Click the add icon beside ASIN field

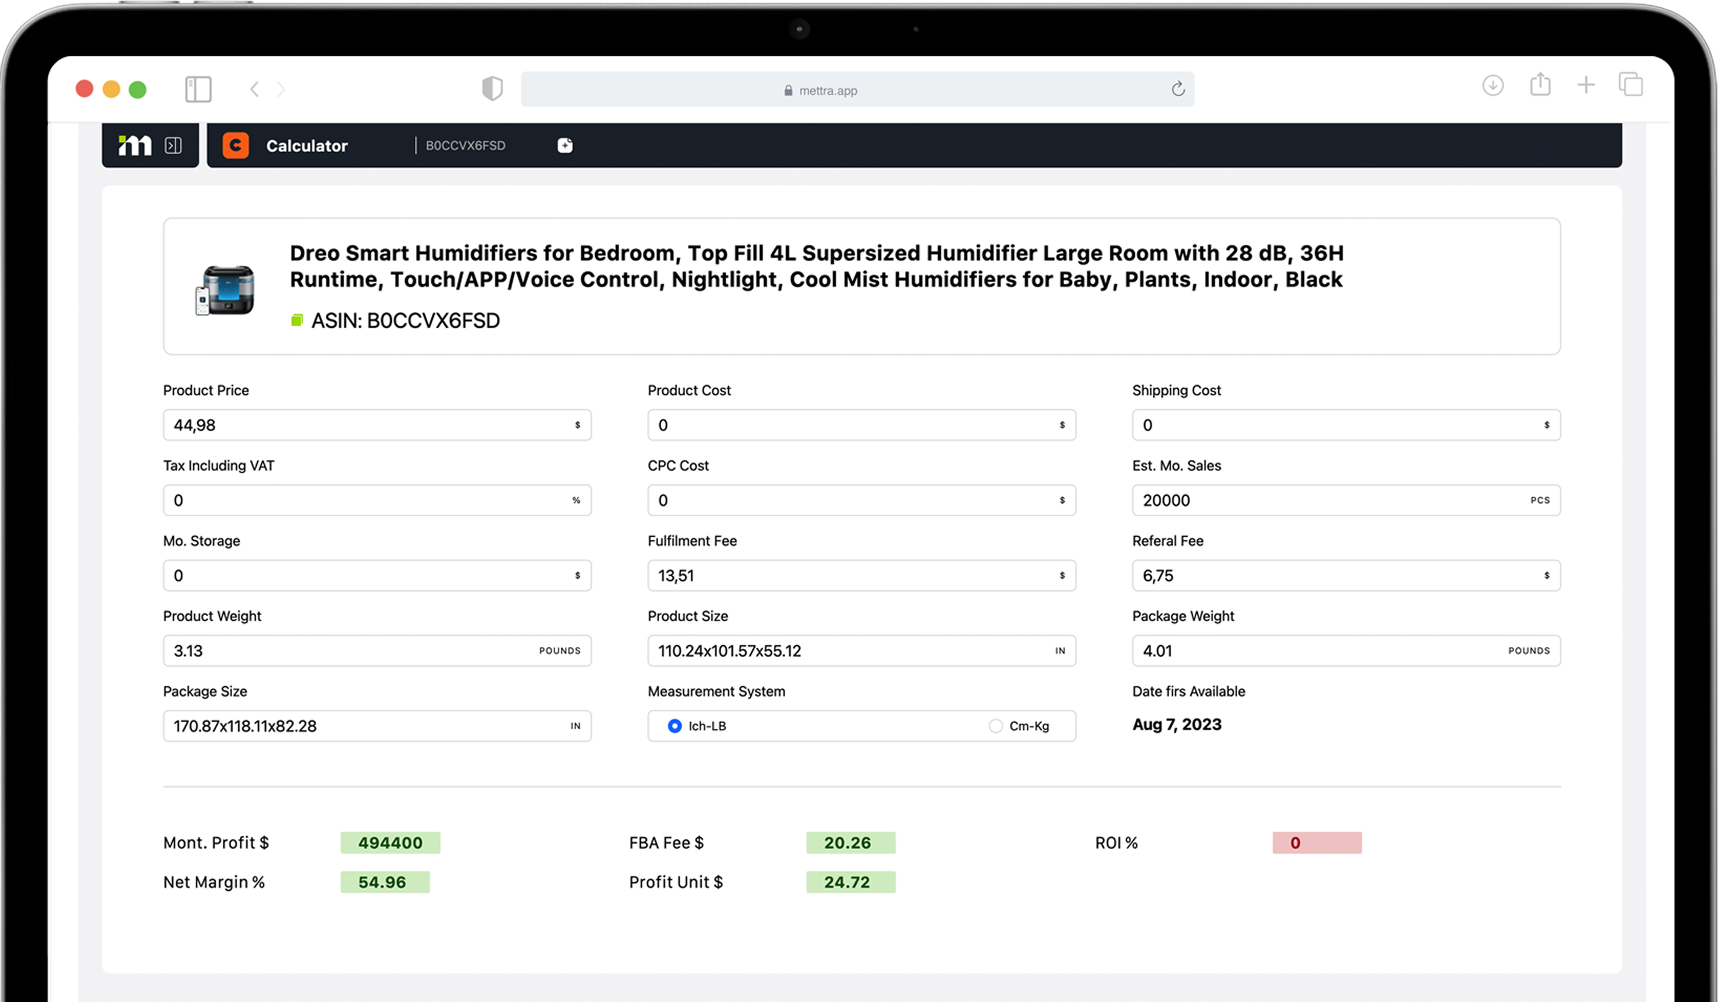565,146
